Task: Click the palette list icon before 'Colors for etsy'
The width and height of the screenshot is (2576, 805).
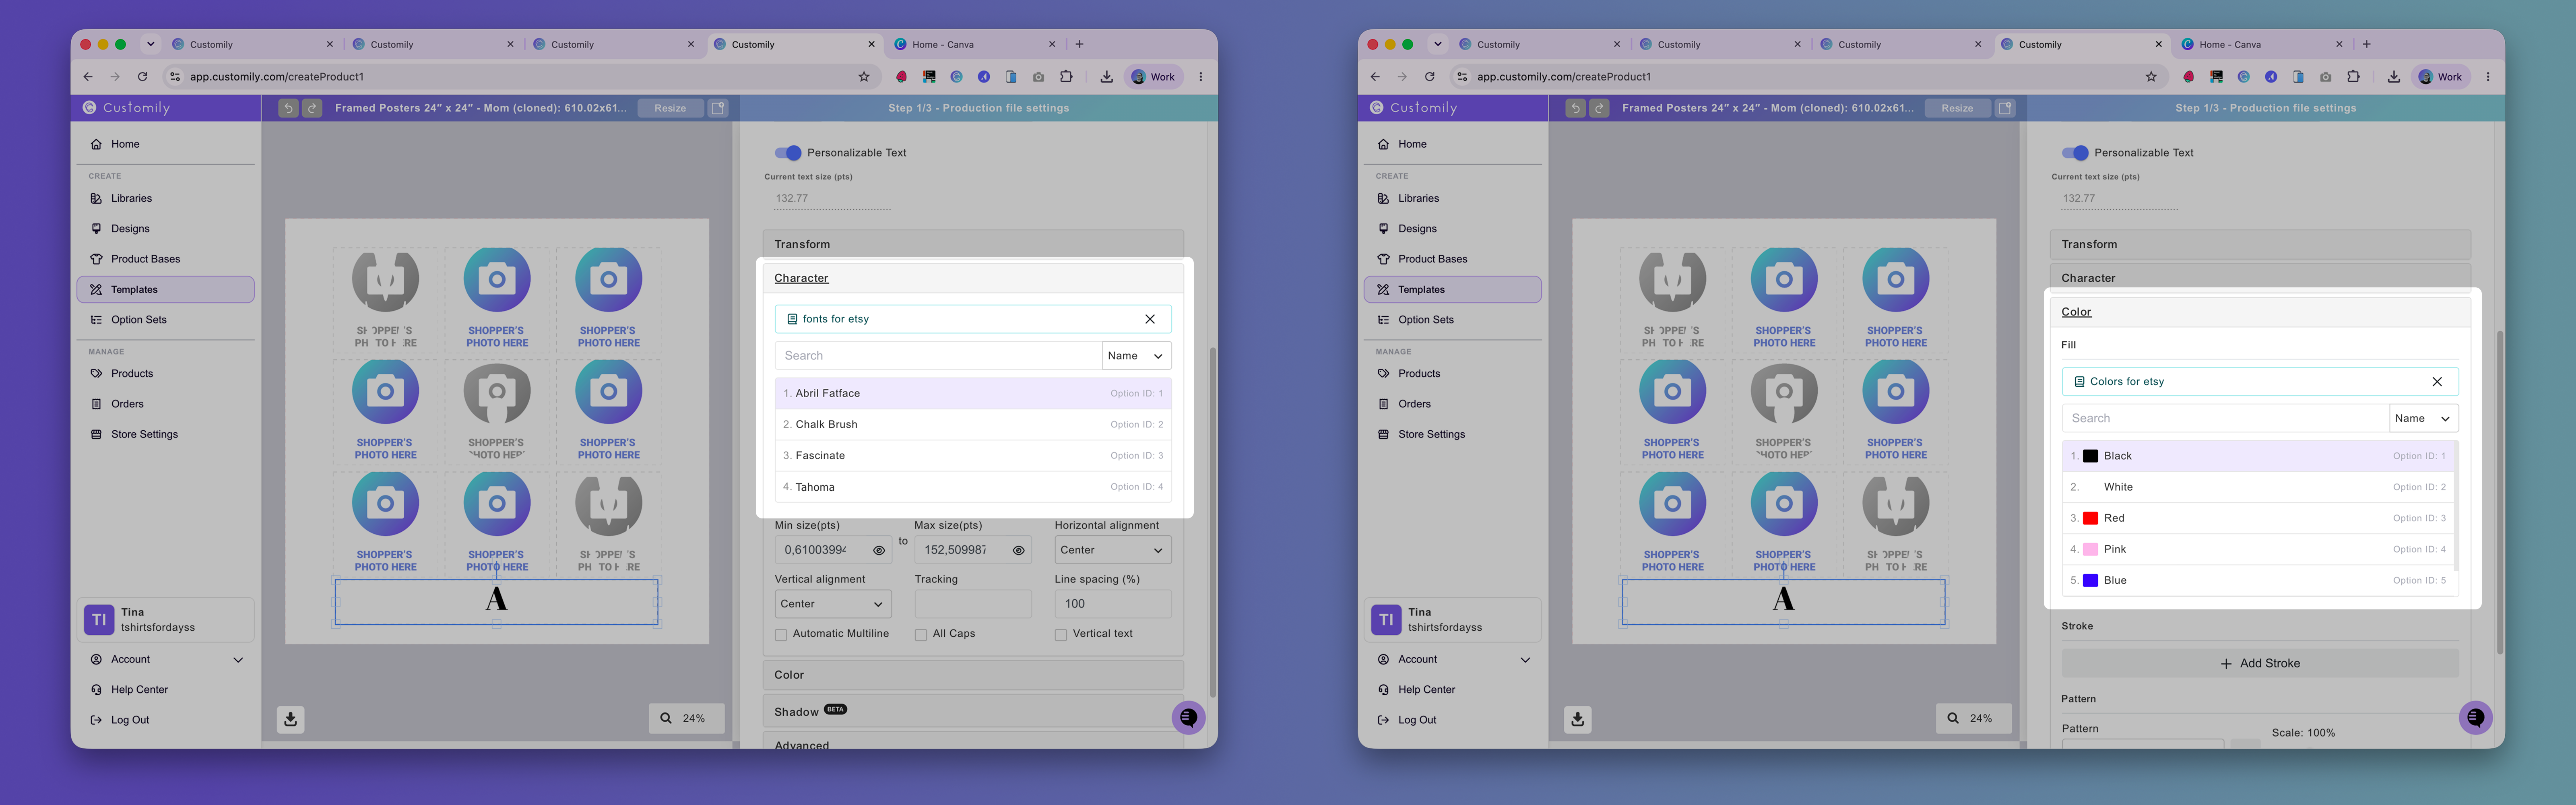Action: [2079, 382]
